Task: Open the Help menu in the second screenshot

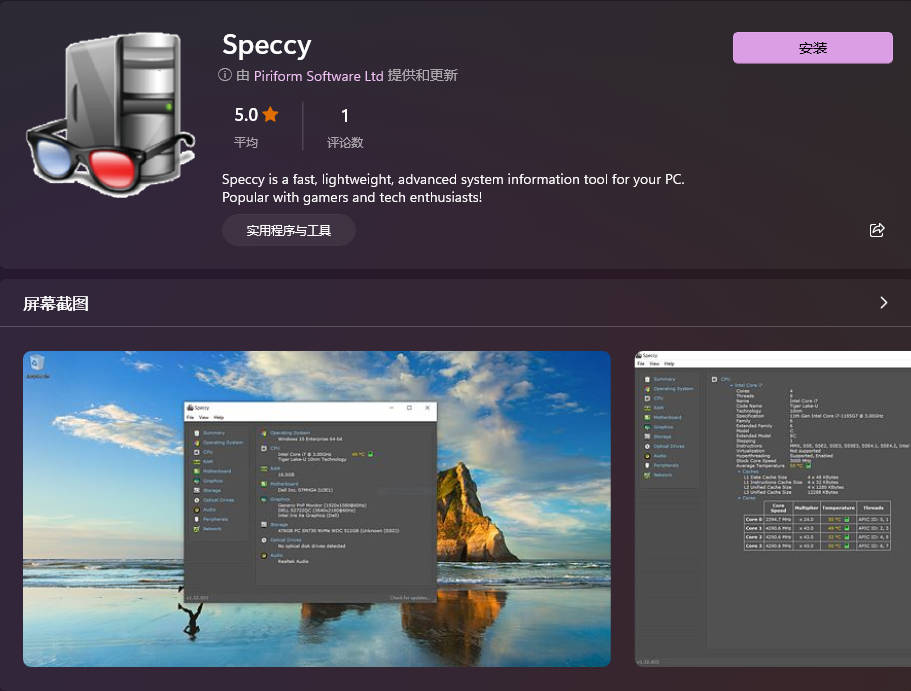Action: click(670, 363)
